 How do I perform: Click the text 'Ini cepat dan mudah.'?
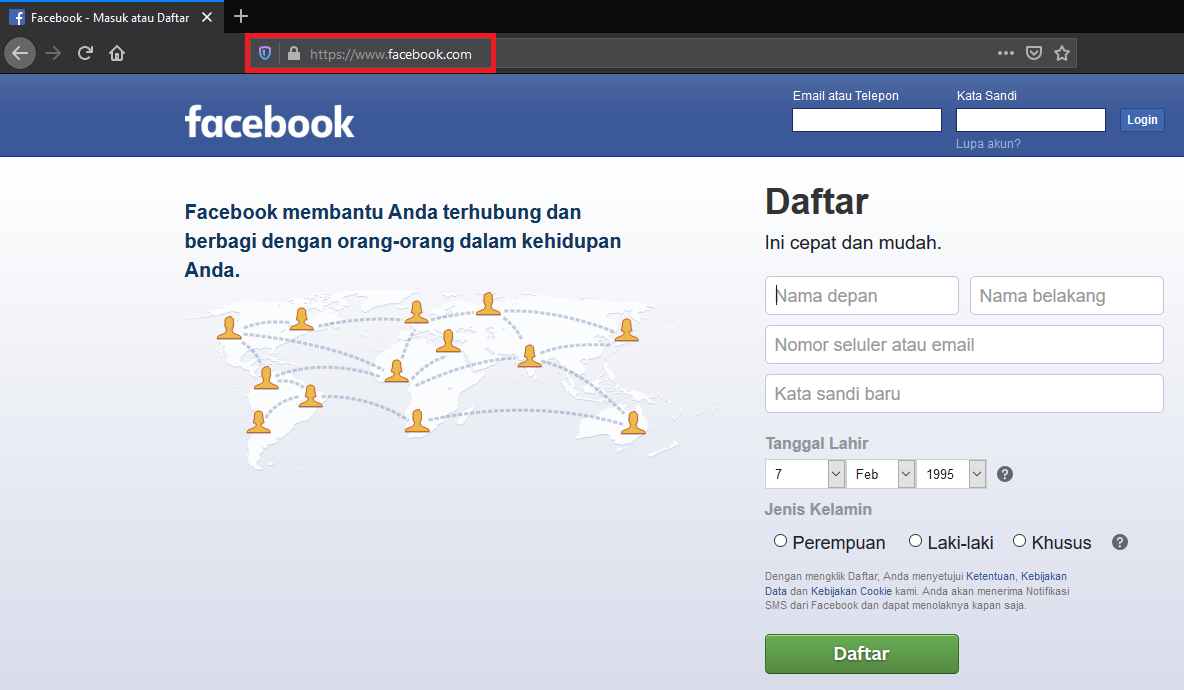point(853,242)
